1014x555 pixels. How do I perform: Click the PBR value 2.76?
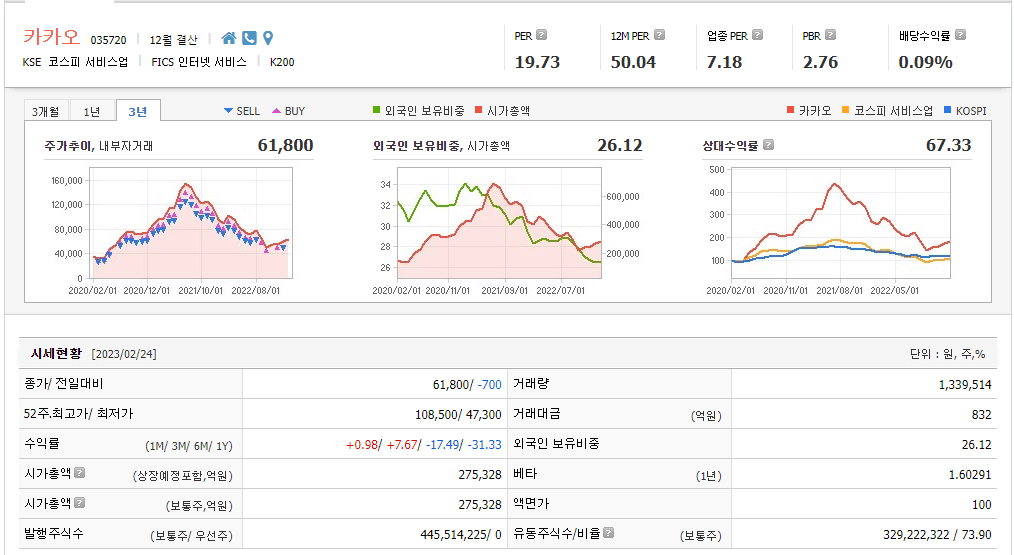820,62
